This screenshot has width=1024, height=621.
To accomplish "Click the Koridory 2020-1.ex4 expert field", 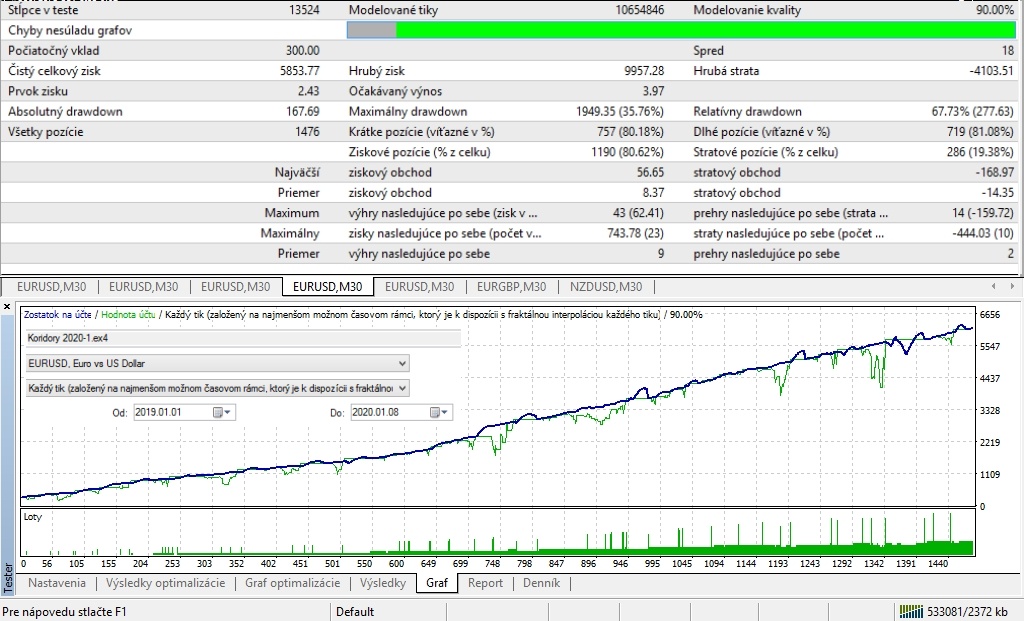I will pos(243,338).
